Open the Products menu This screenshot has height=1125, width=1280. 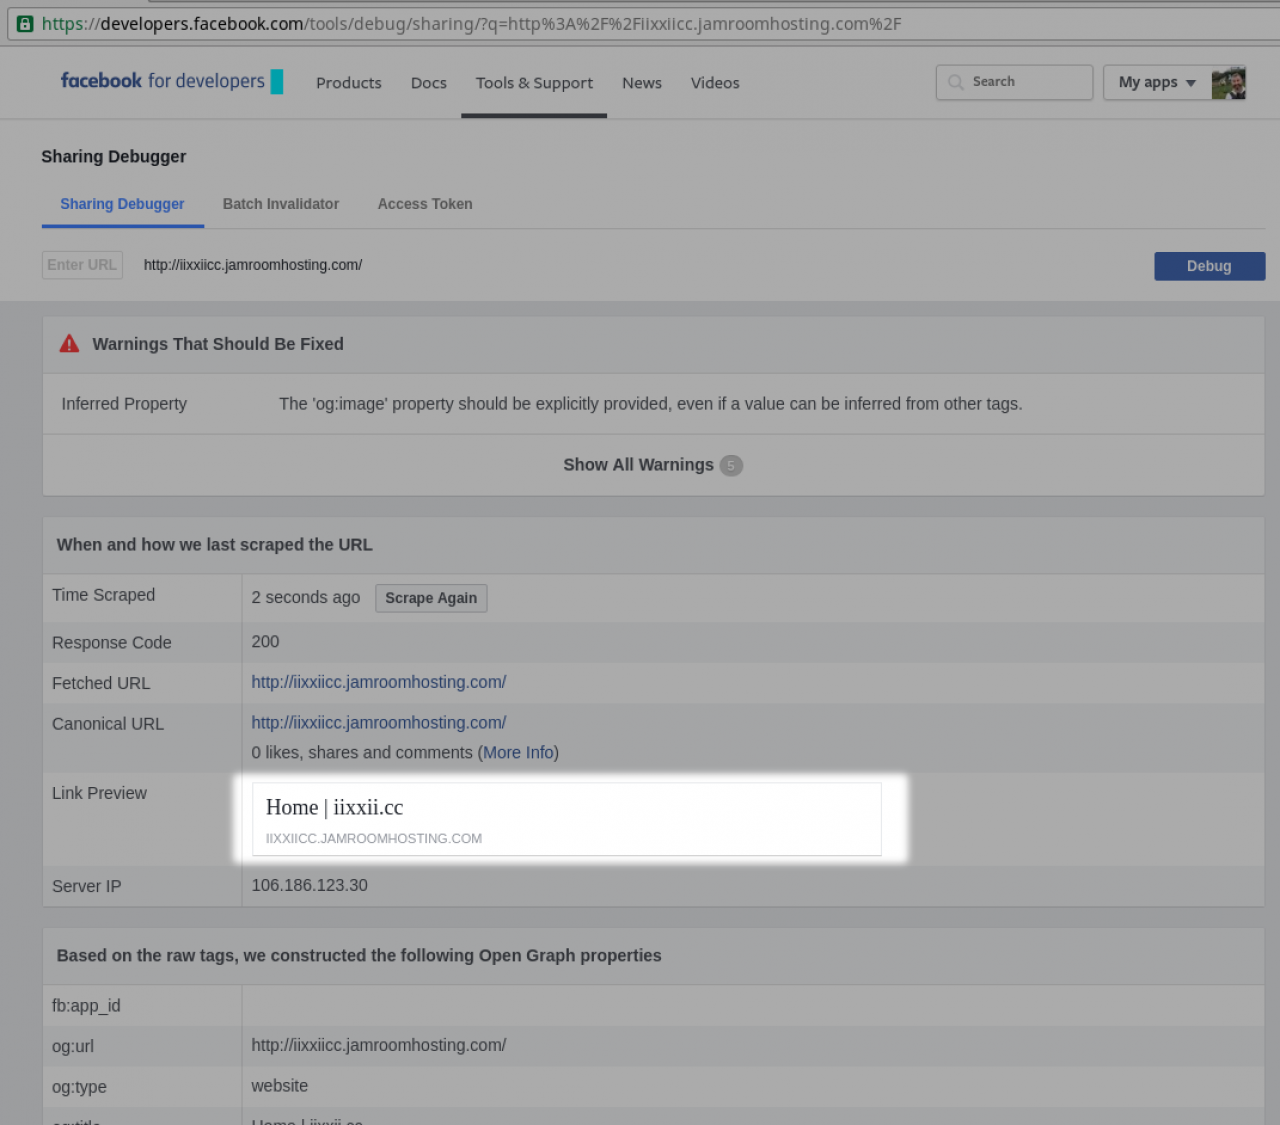349,83
